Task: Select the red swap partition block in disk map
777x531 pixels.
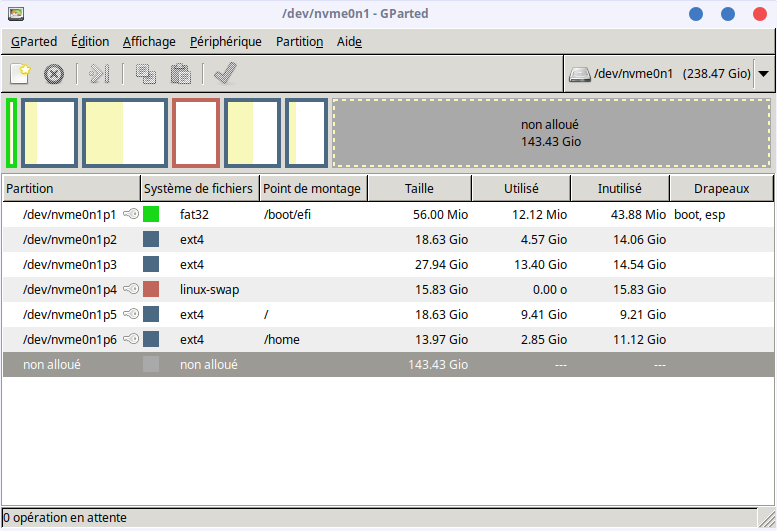Action: 195,132
